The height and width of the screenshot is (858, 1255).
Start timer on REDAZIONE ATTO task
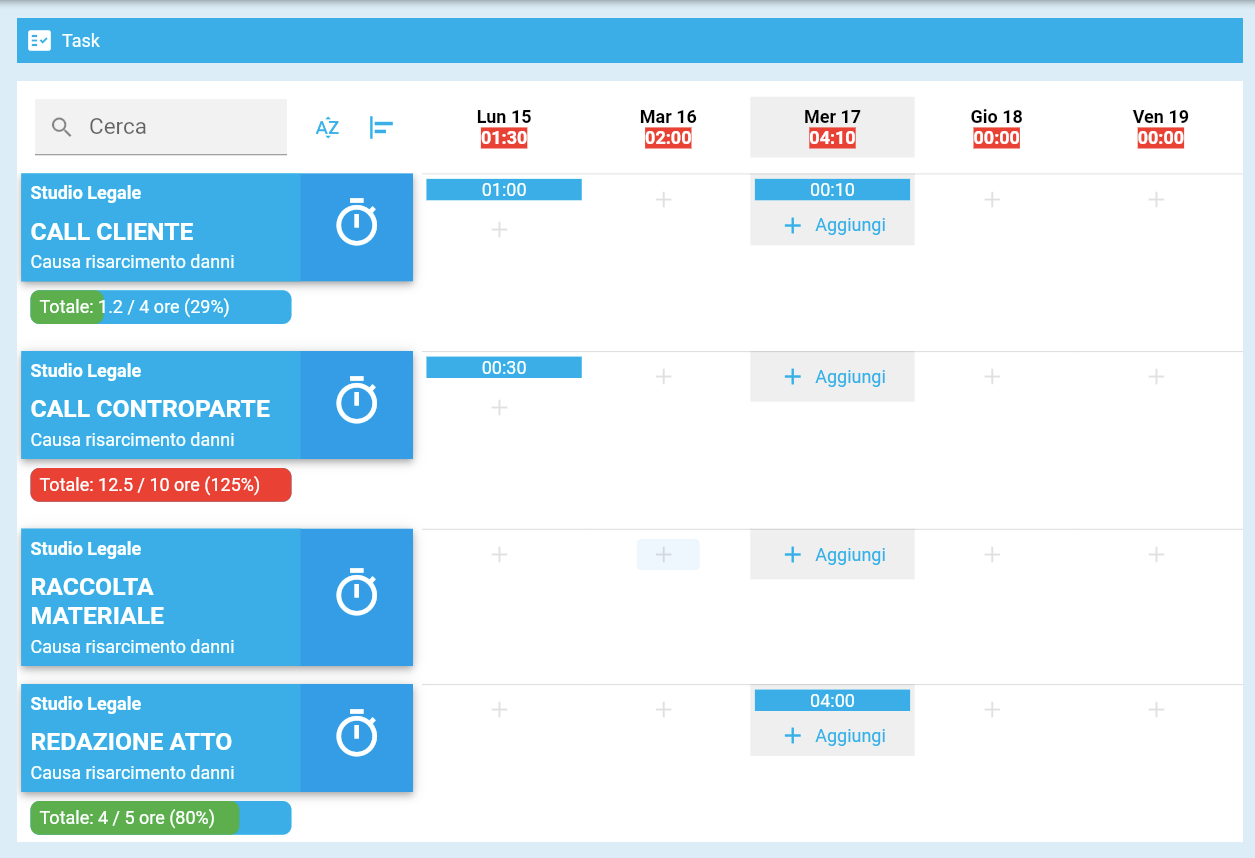[356, 736]
